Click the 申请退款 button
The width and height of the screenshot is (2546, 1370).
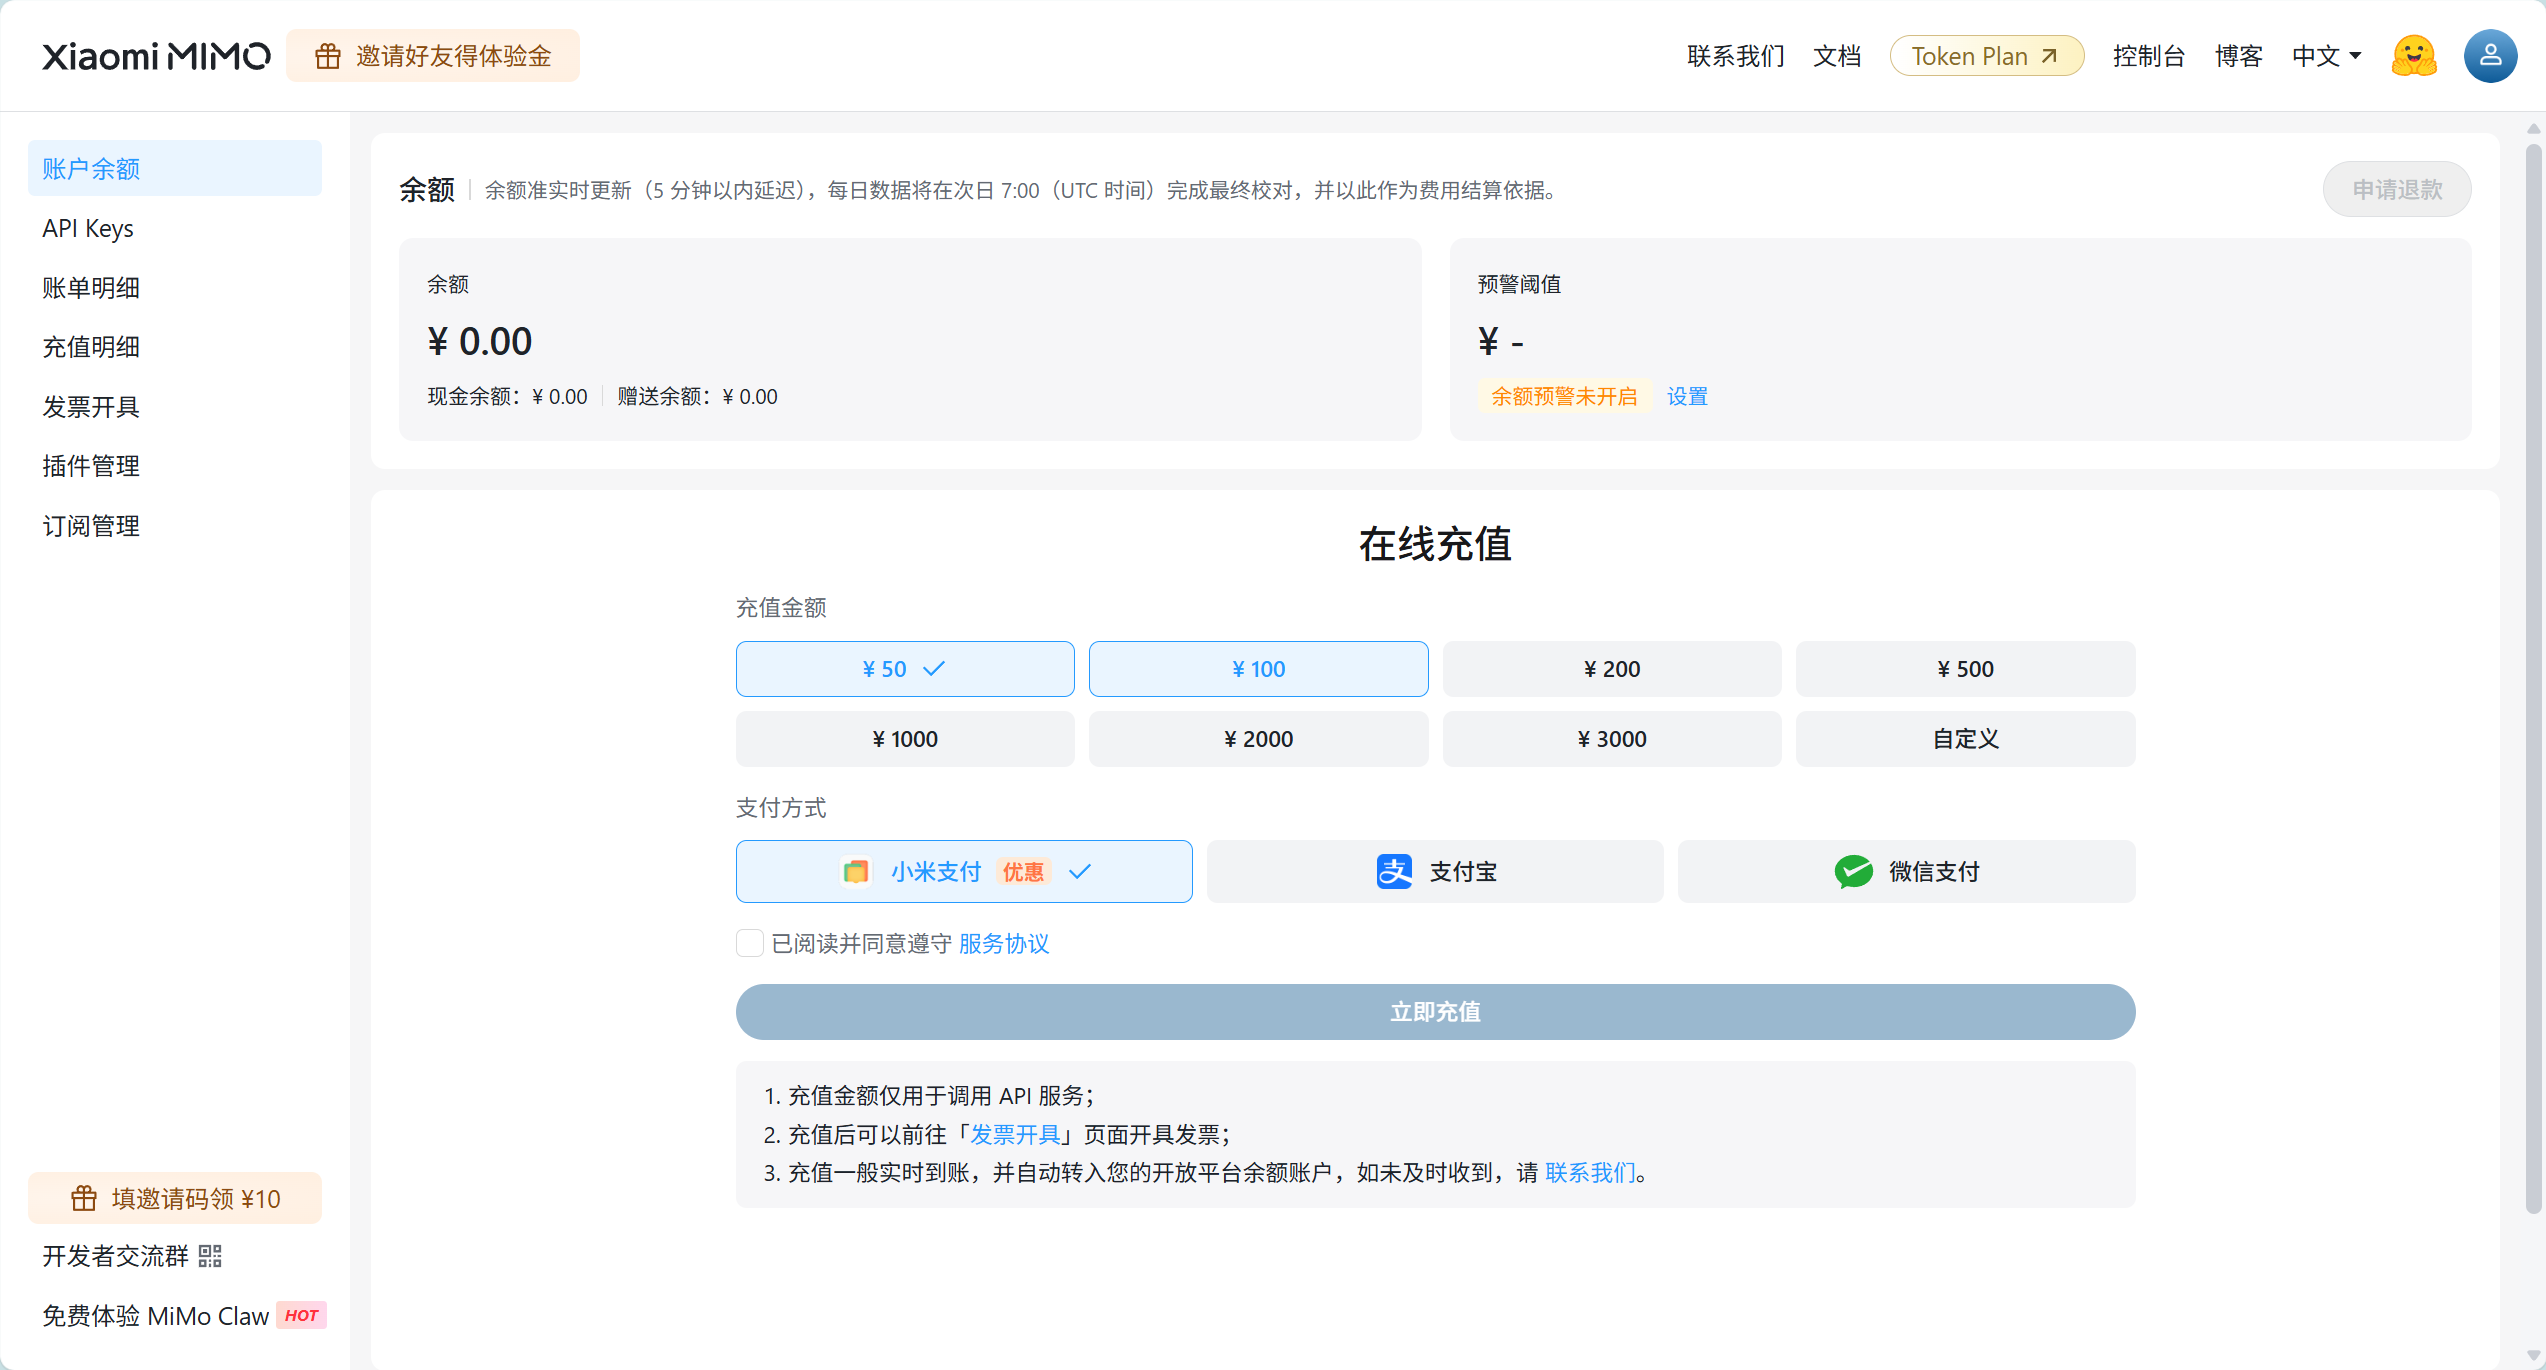pos(2397,189)
